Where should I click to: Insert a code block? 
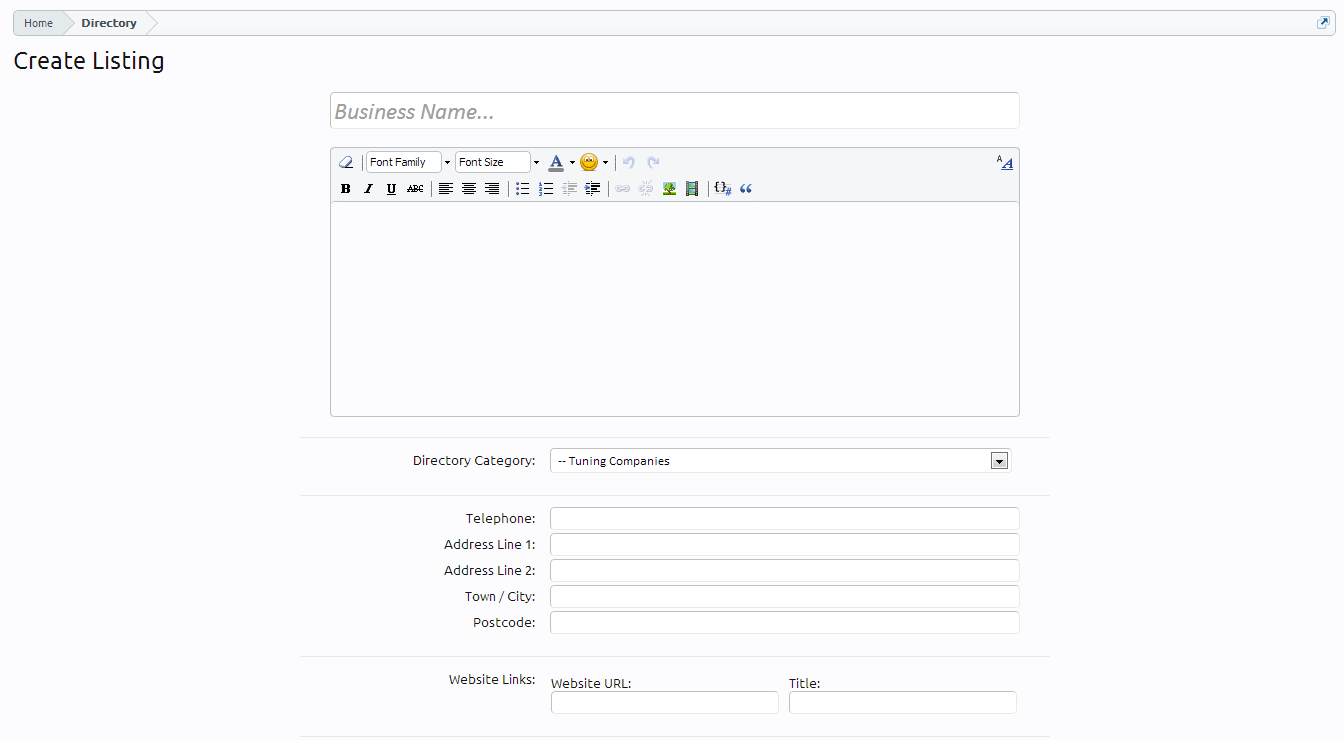point(723,188)
